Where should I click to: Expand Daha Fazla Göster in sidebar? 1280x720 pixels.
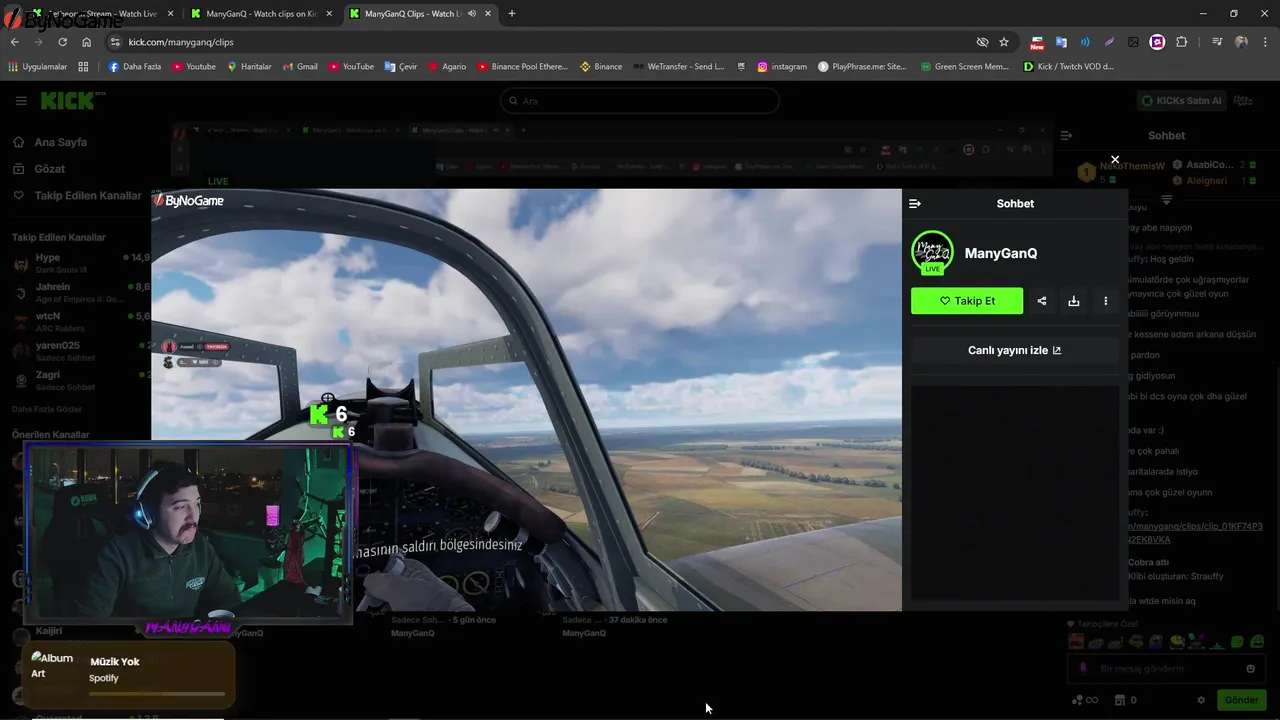click(47, 409)
